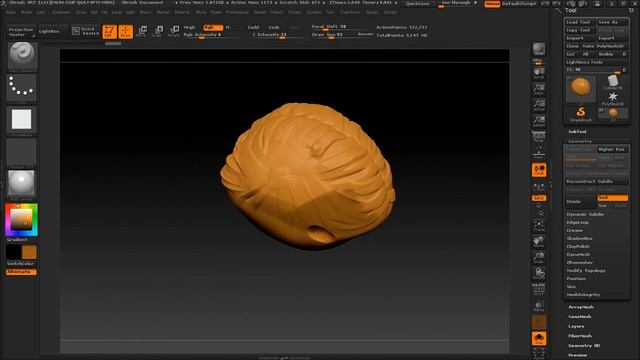The height and width of the screenshot is (360, 640).
Task: Select the Zoom canvas icon
Action: pyautogui.click(x=539, y=89)
